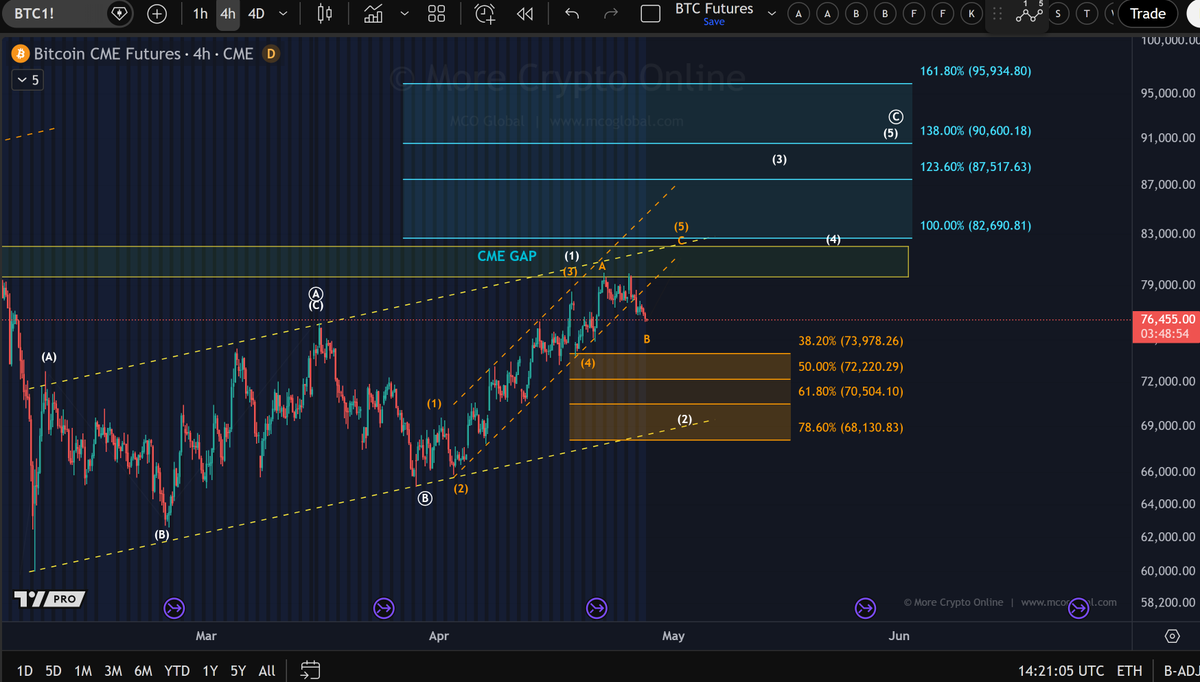Grab the floating toolbar dotted handle

pyautogui.click(x=997, y=14)
